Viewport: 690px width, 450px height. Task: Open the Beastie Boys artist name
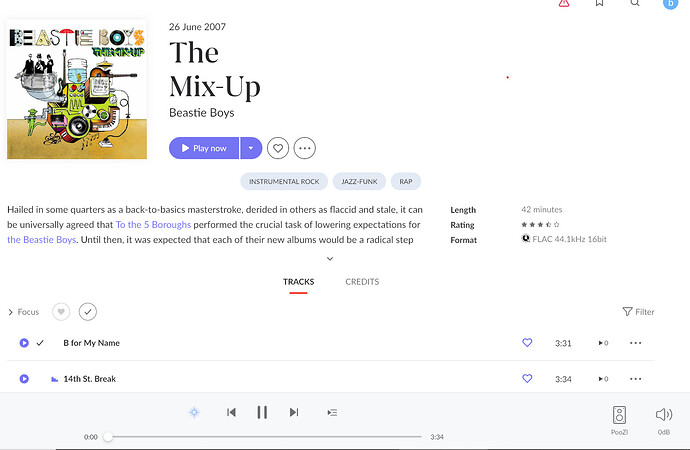[202, 113]
